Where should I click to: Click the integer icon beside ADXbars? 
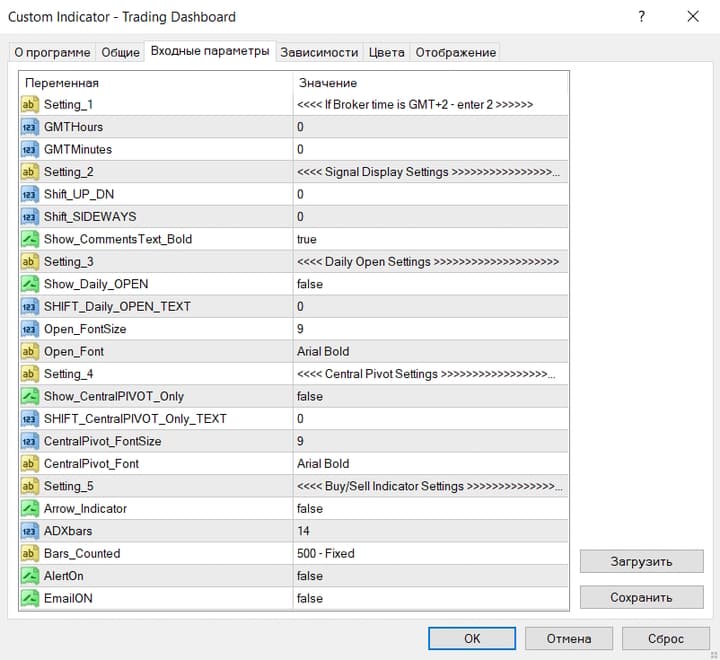tap(29, 531)
